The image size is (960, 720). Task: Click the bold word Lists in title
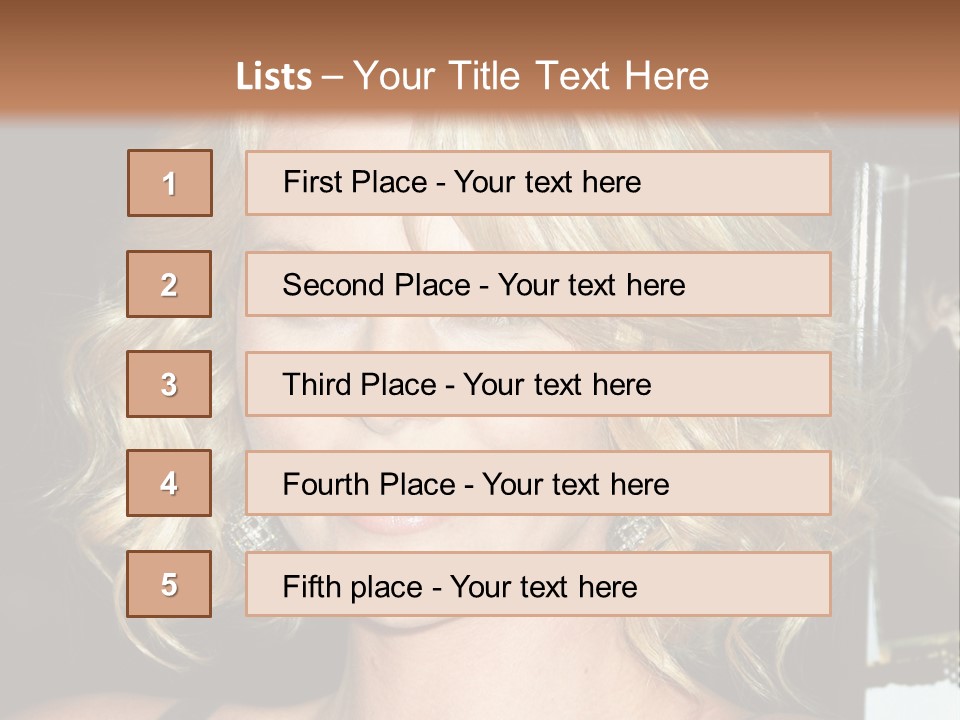(x=274, y=77)
